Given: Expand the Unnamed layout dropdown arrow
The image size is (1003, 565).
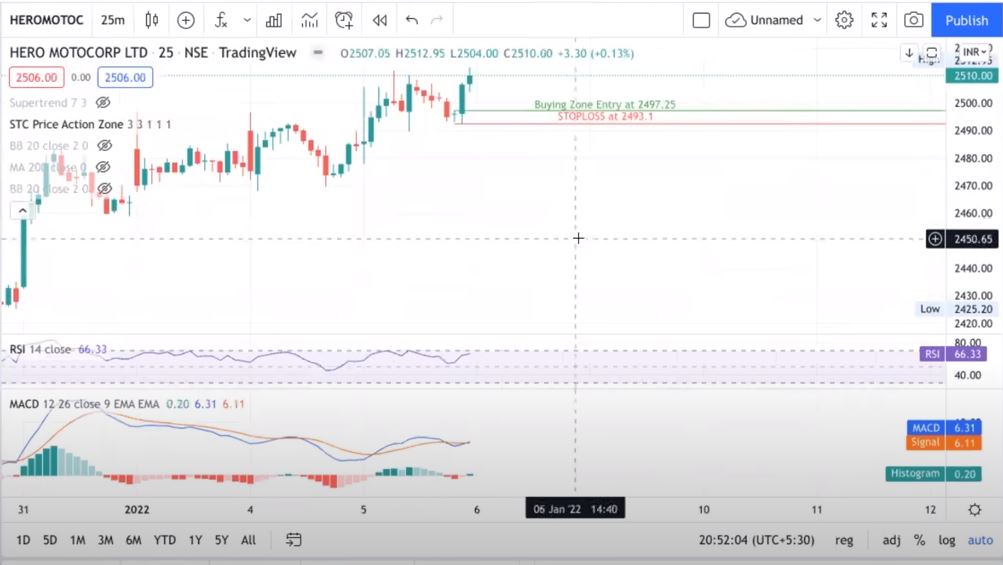Looking at the screenshot, I should coord(818,20).
